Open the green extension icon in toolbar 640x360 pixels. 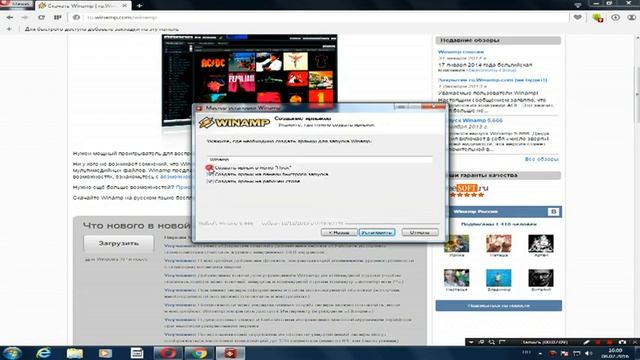tap(598, 18)
